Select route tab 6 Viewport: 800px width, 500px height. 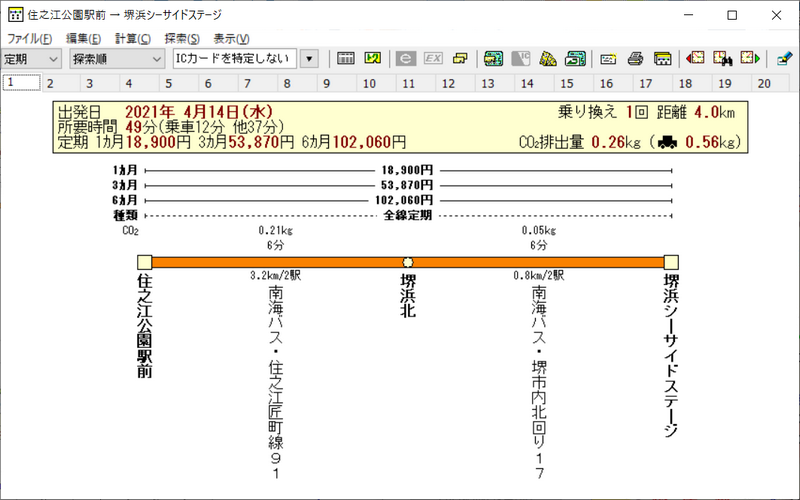click(218, 83)
